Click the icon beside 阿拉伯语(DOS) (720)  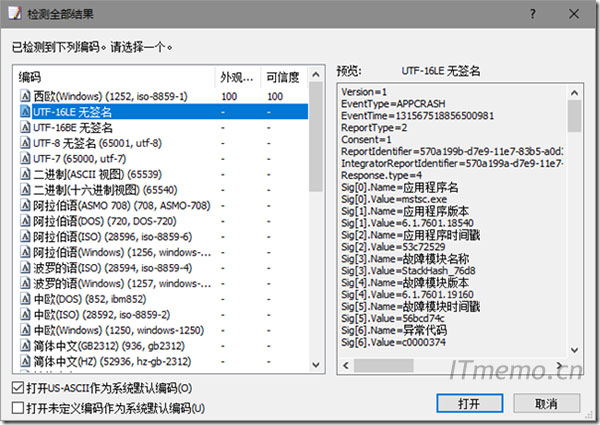pyautogui.click(x=25, y=221)
